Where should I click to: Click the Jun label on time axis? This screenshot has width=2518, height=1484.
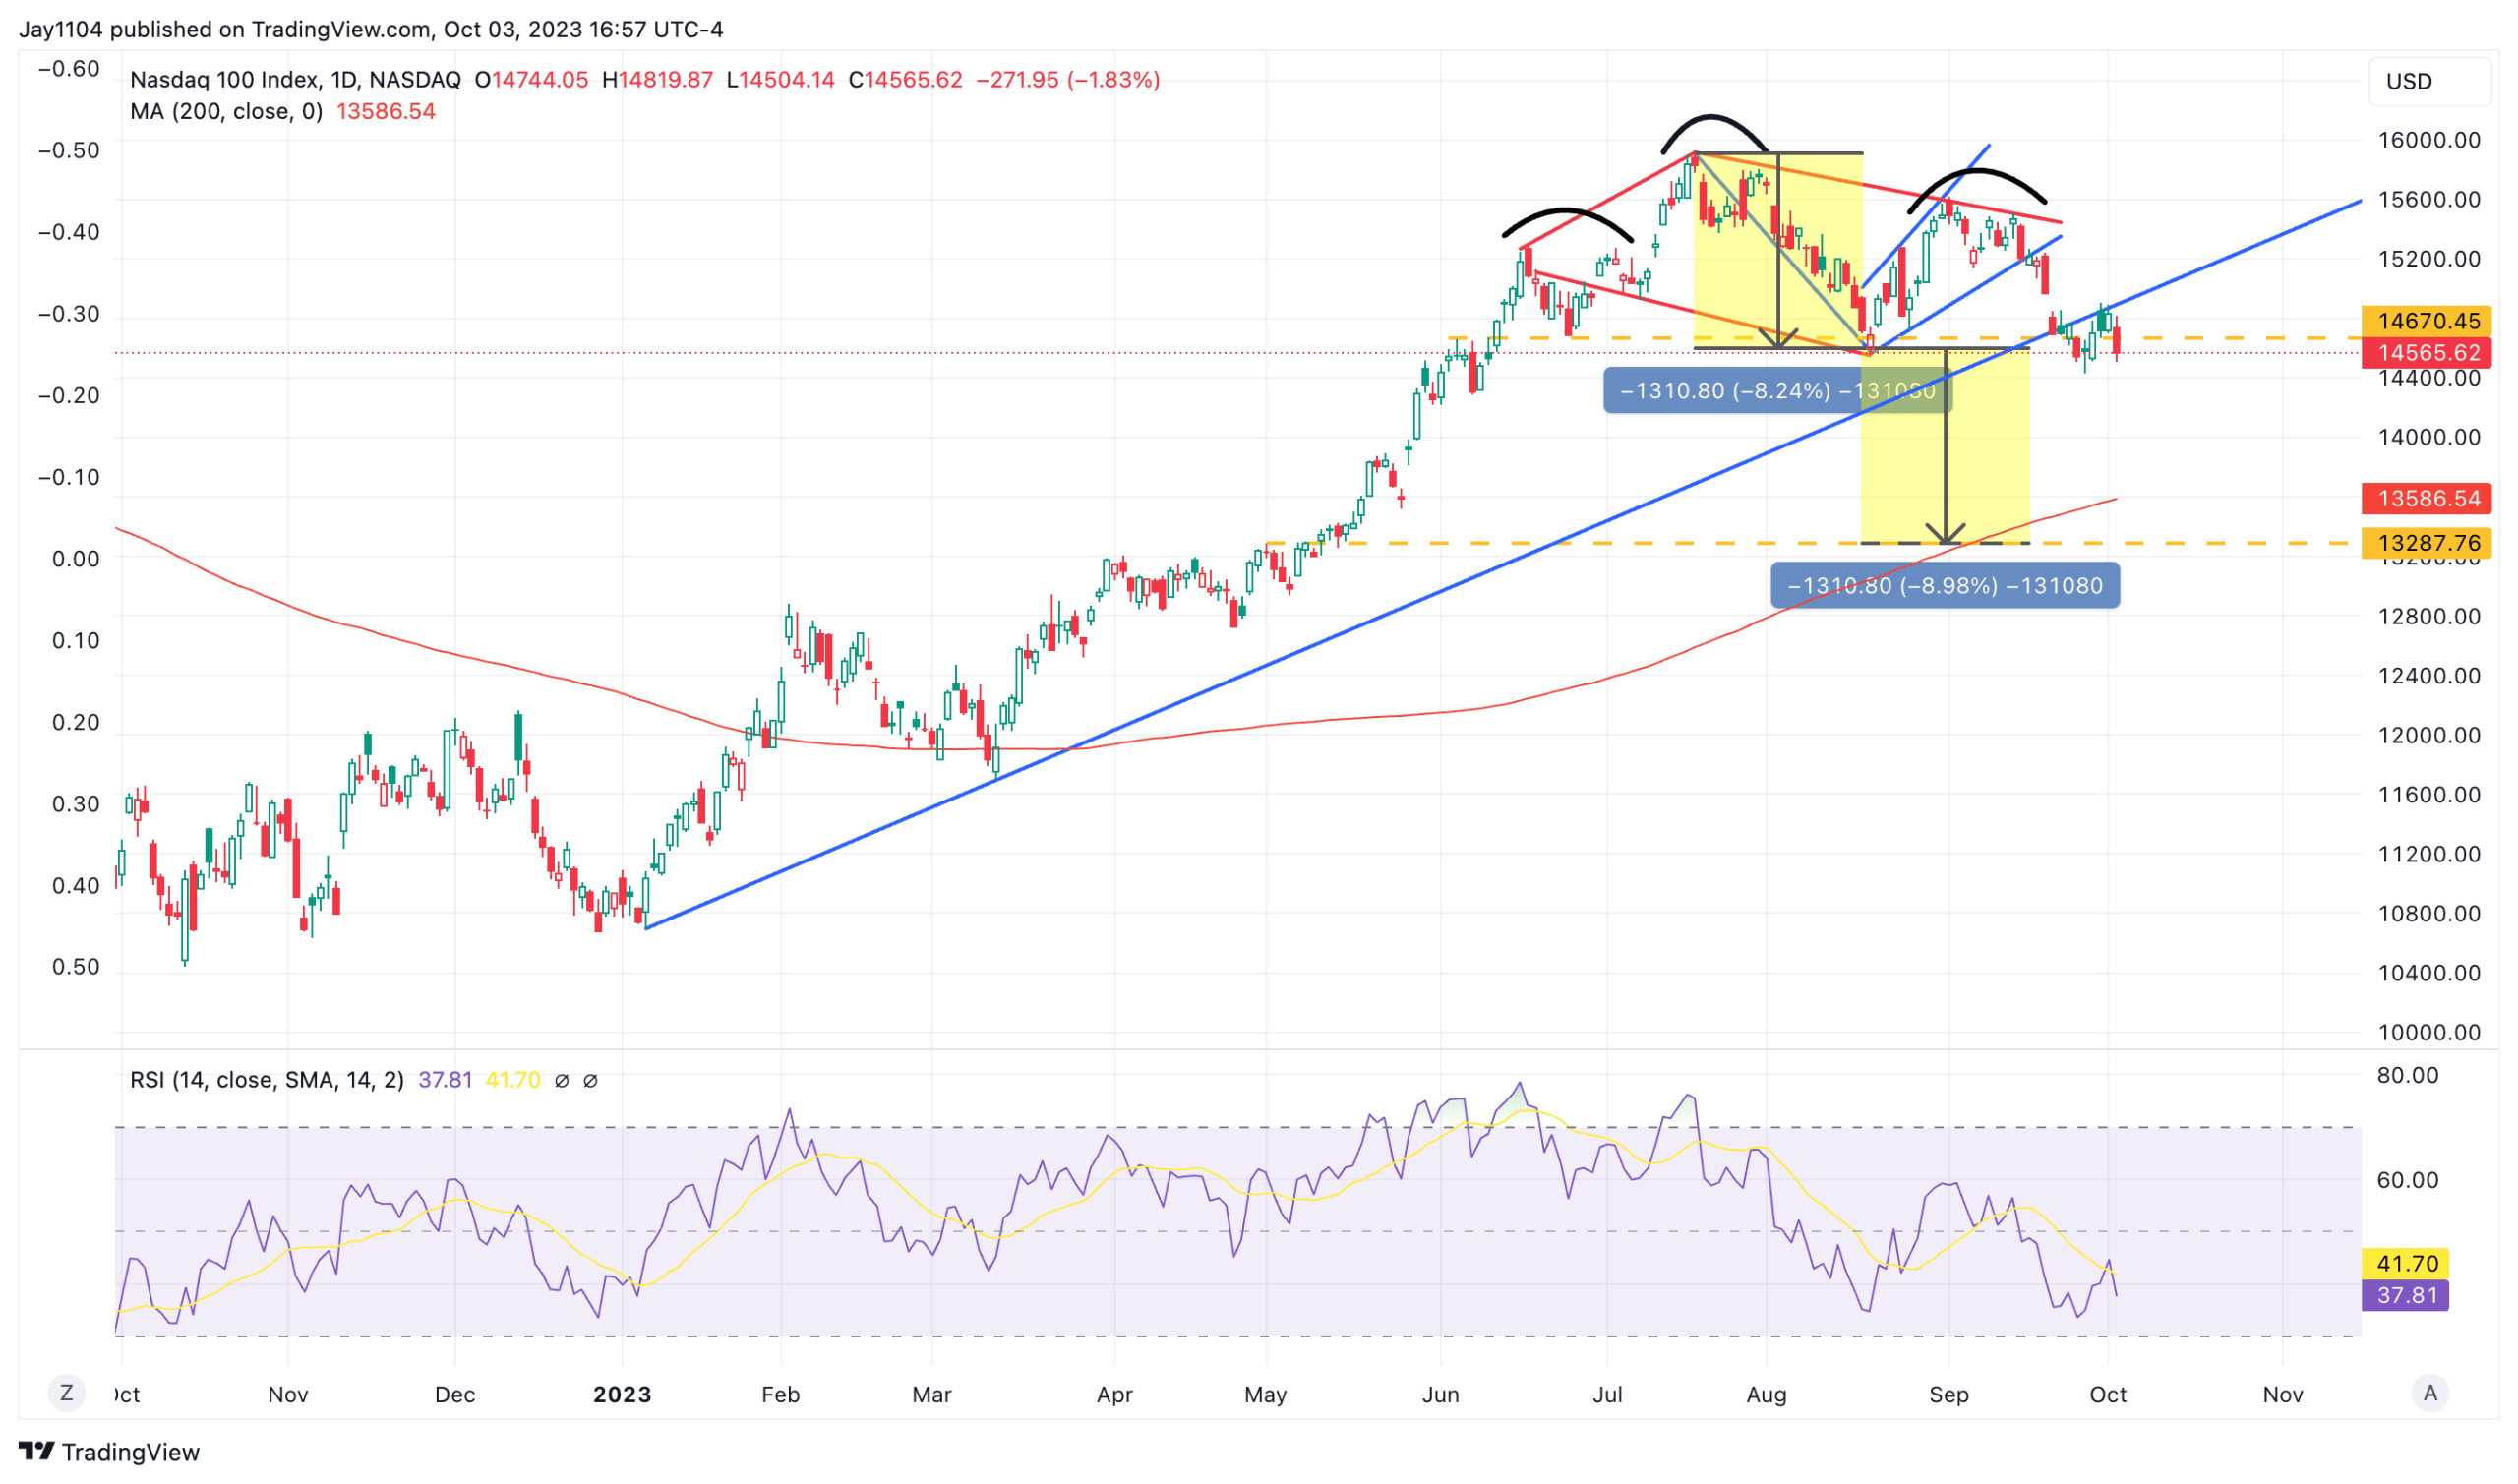[1440, 1394]
